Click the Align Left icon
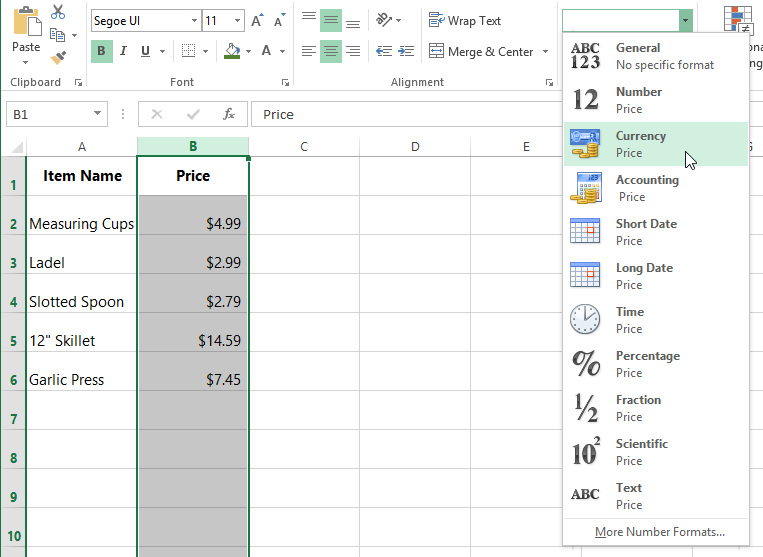 pos(309,51)
